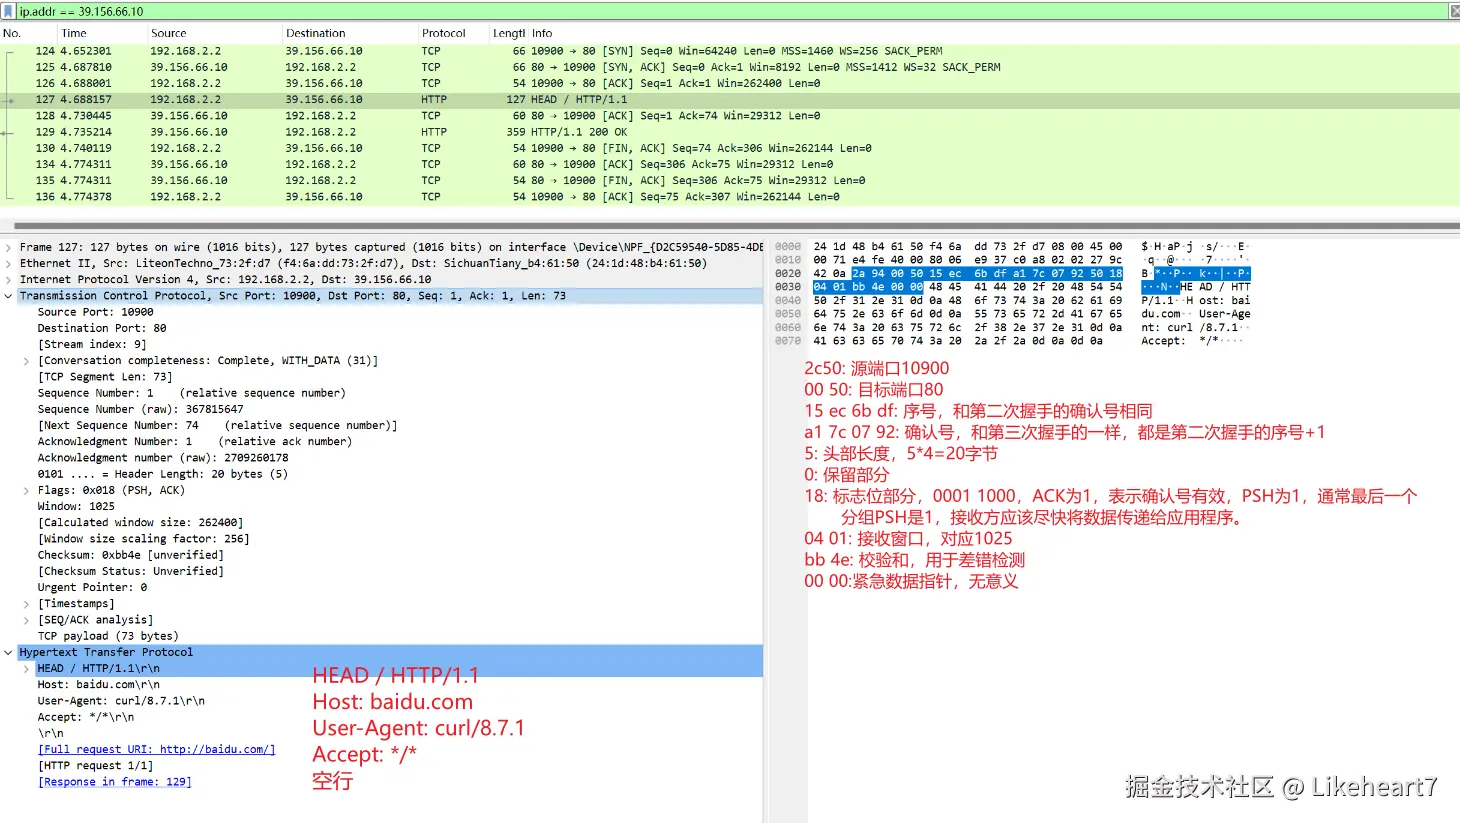Follow the Response in frame: 129 link
The image size is (1460, 823).
point(114,782)
